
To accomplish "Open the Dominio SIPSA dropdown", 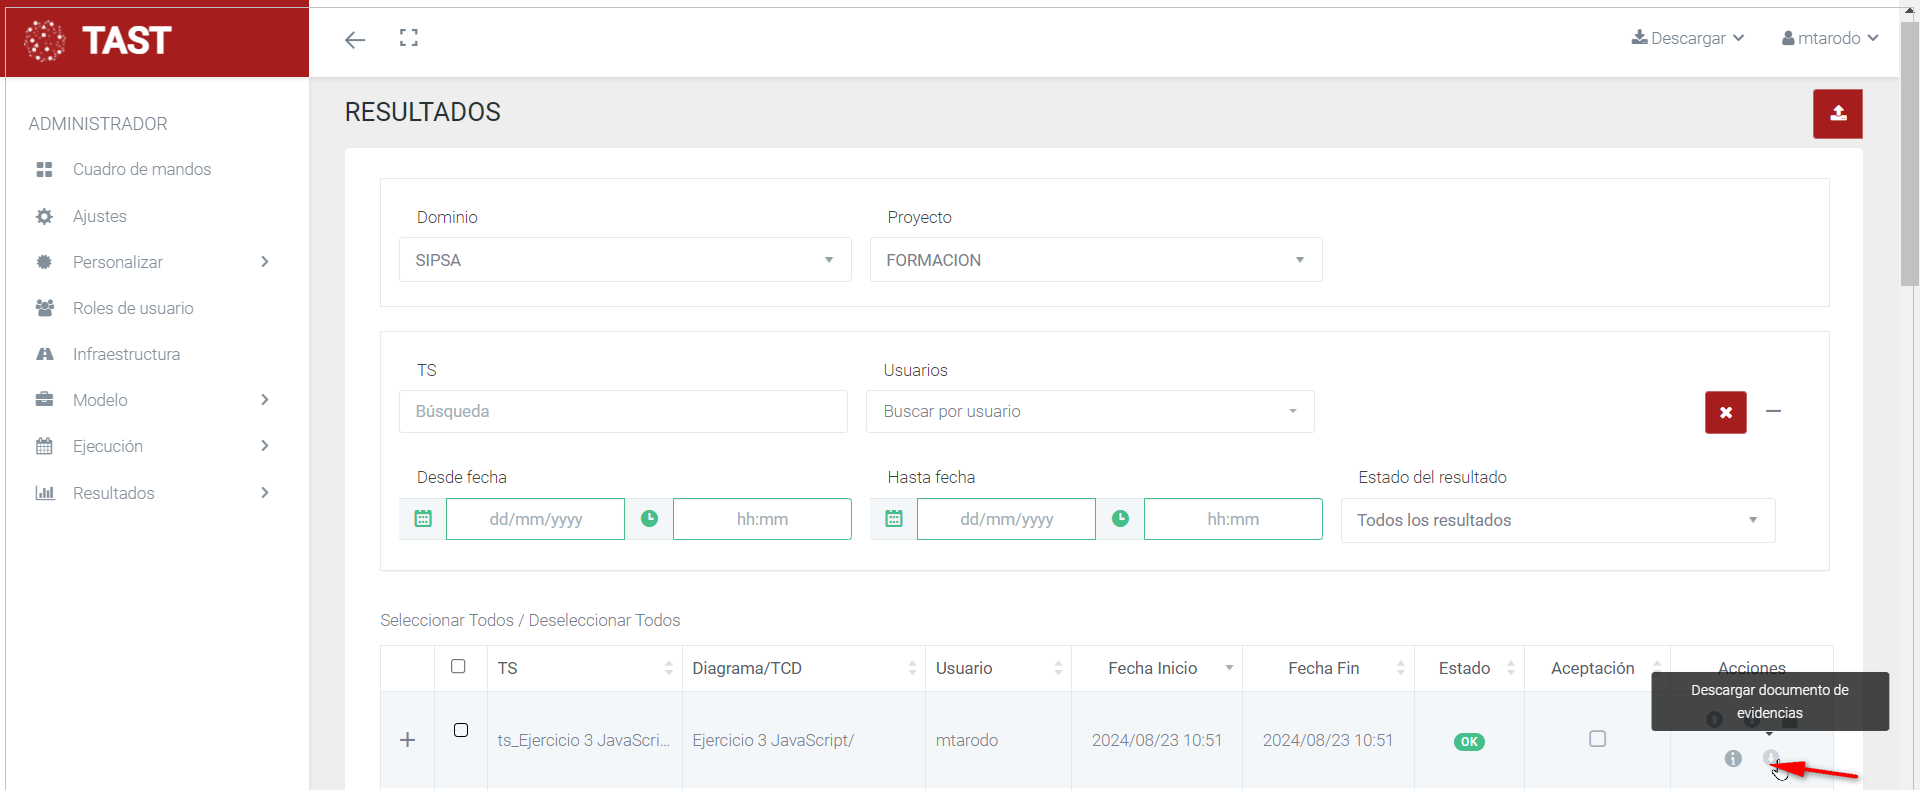I will (x=625, y=260).
